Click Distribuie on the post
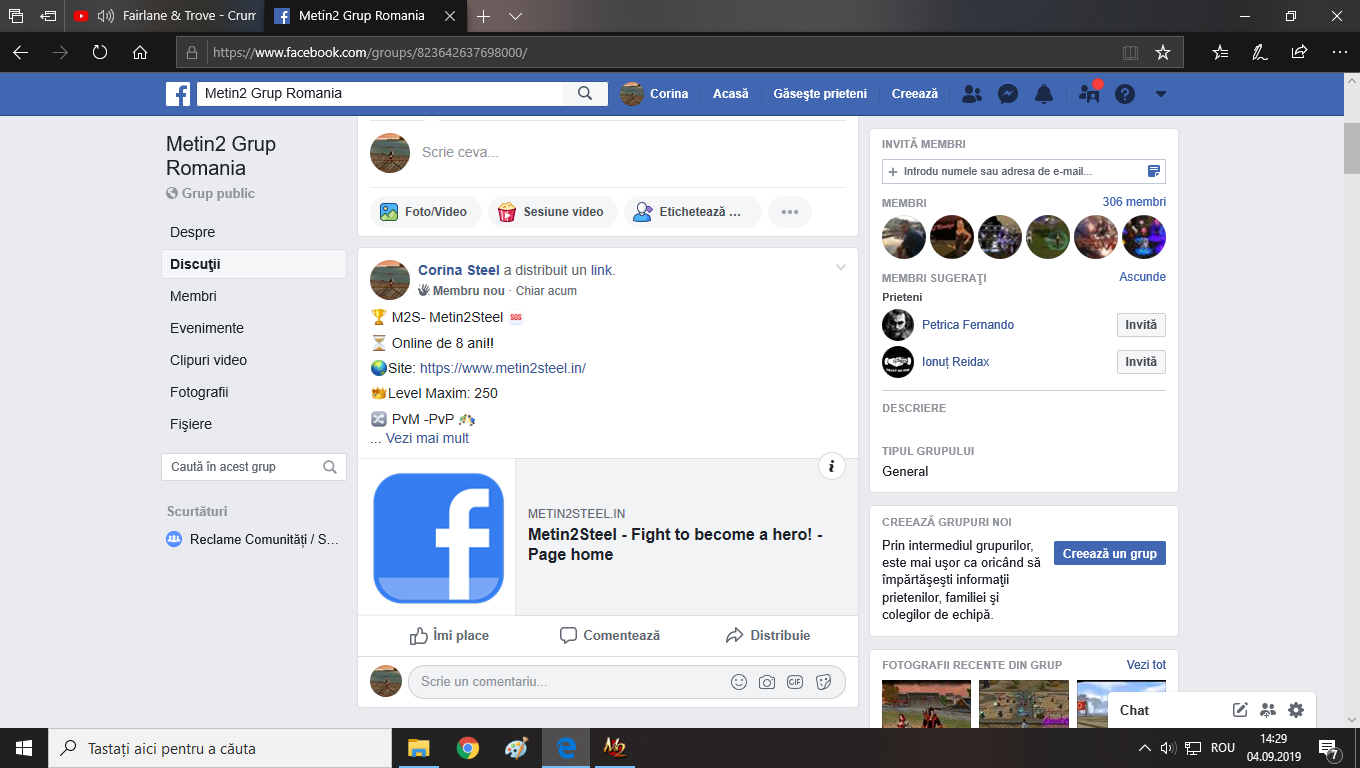 pos(768,635)
